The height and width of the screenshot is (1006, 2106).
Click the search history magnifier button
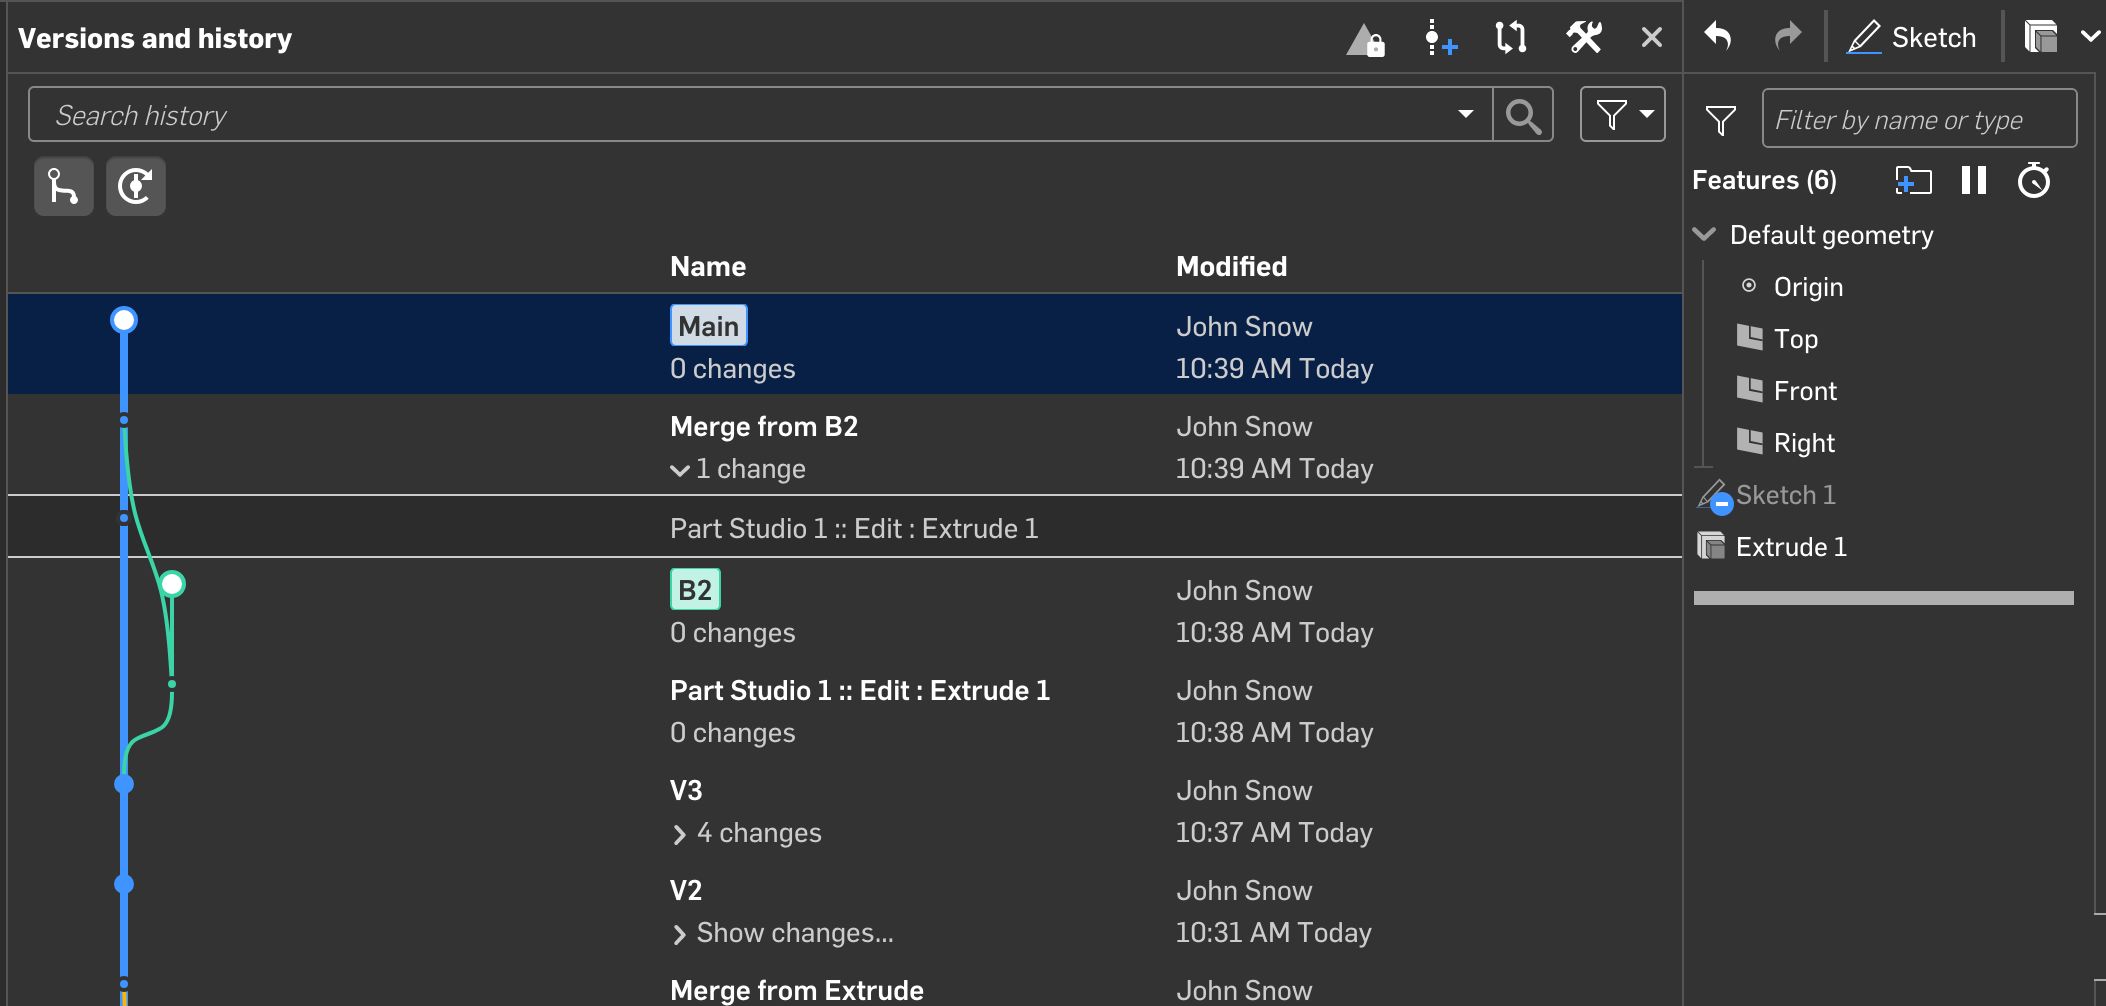(x=1523, y=115)
